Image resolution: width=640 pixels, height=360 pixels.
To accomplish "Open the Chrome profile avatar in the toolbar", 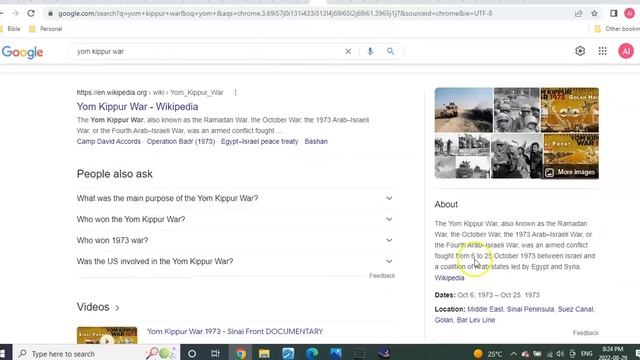I will 629,13.
